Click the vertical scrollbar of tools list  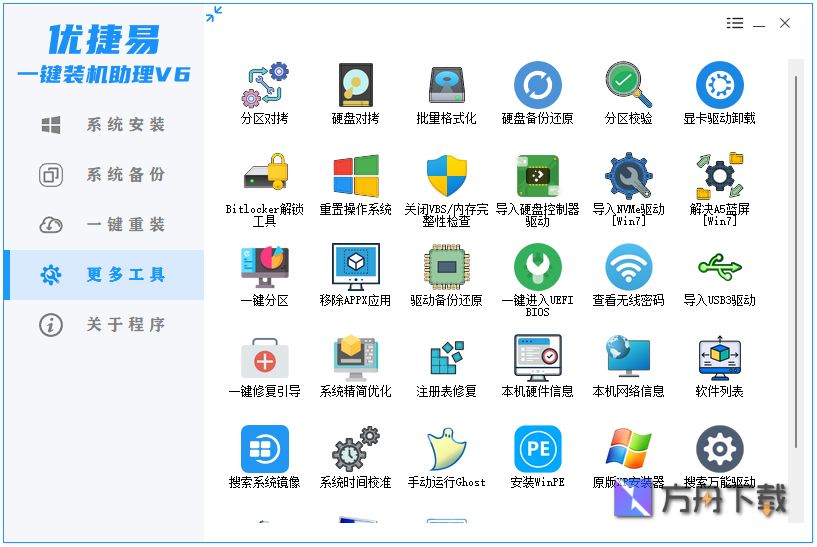[796, 261]
